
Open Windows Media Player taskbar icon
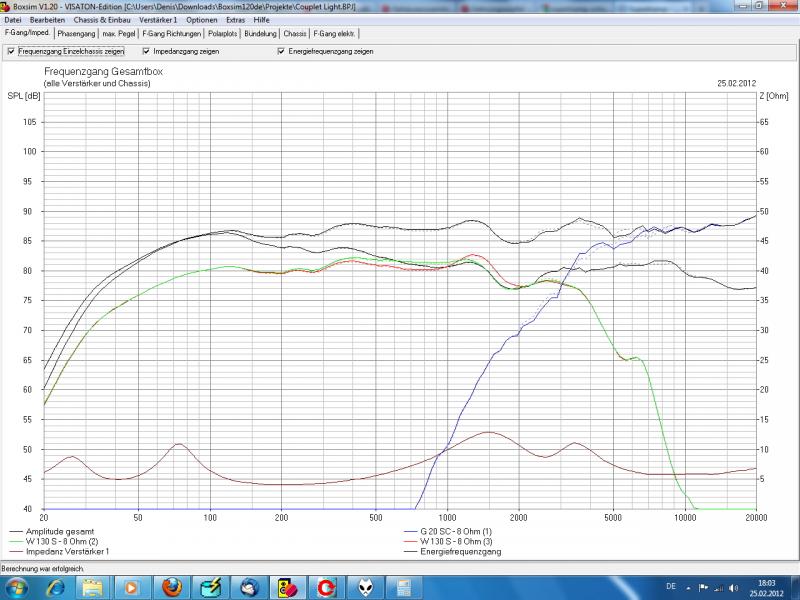(132, 584)
